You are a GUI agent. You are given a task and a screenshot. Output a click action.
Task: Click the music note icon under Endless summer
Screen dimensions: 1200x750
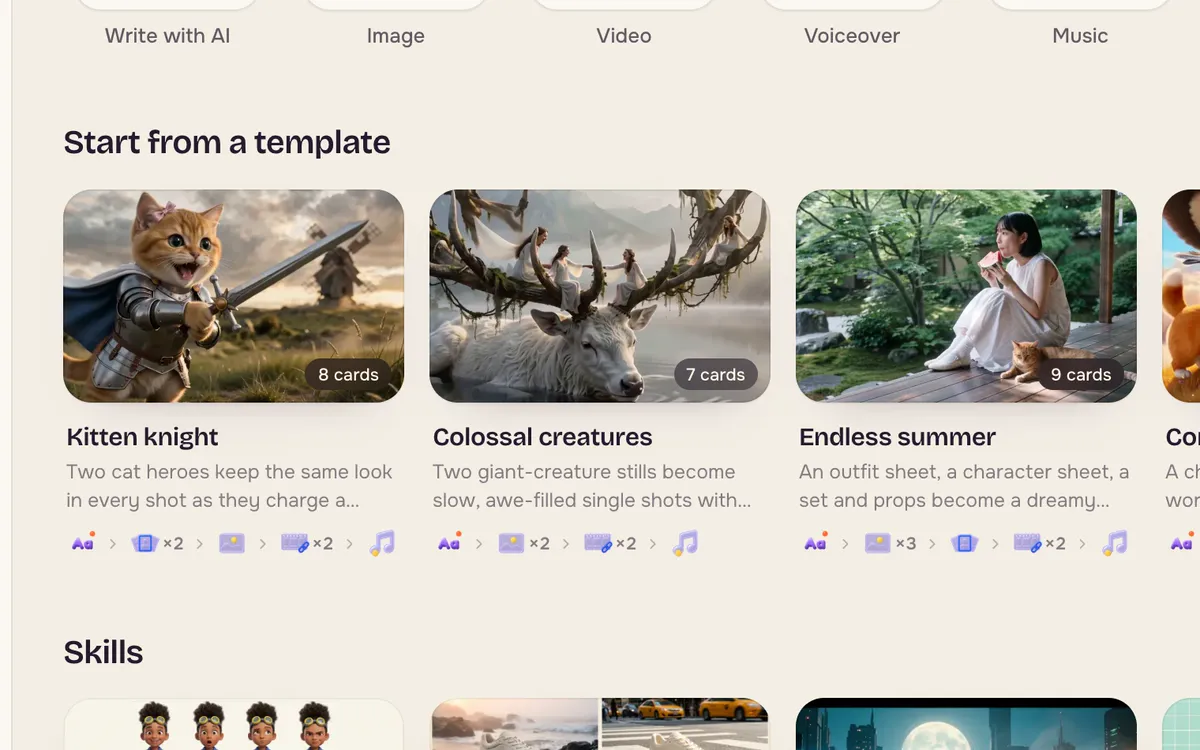click(x=1114, y=543)
